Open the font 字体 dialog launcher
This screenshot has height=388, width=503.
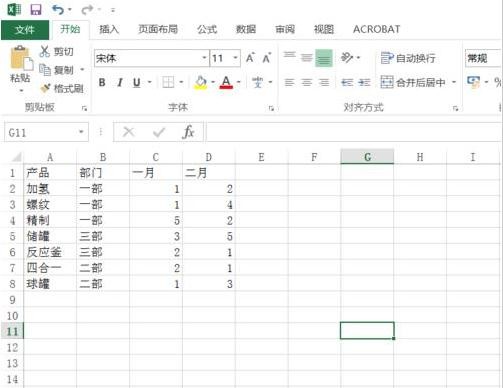271,108
